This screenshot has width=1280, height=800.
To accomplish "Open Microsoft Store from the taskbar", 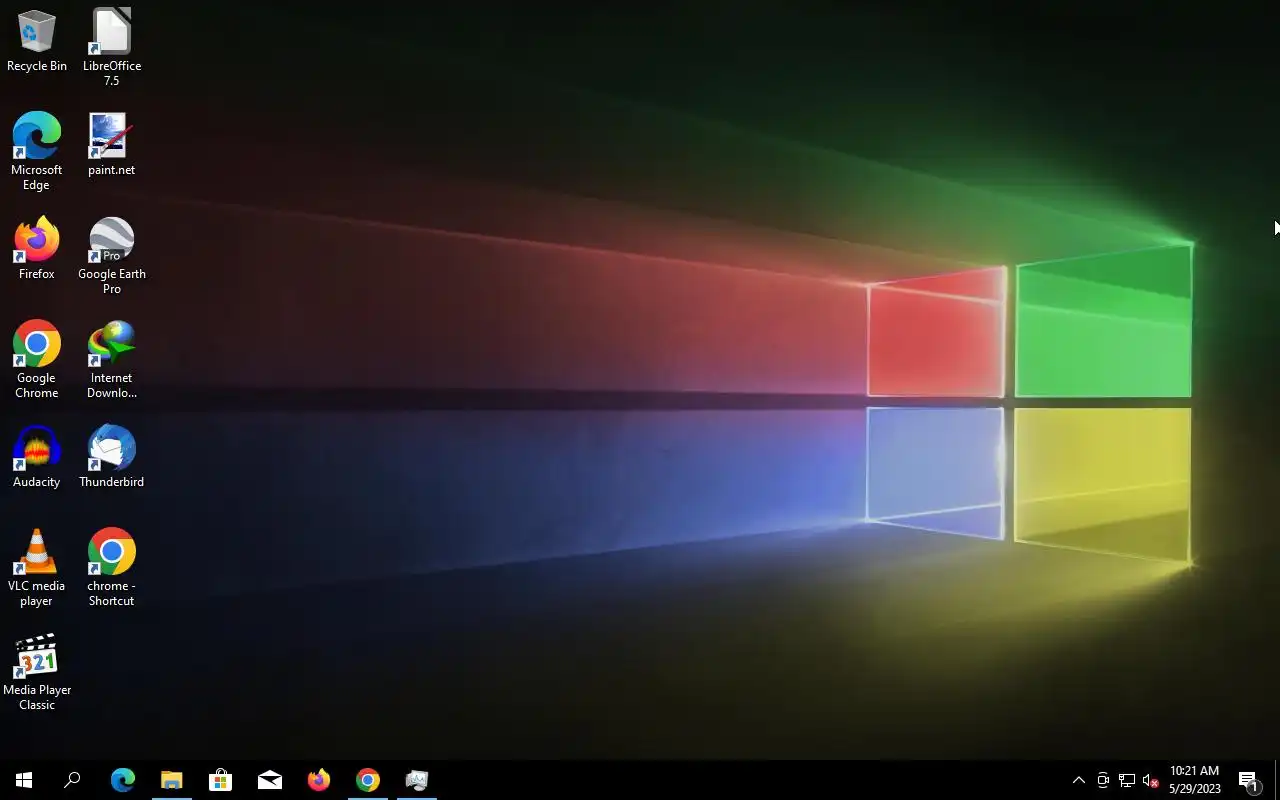I will tap(221, 780).
